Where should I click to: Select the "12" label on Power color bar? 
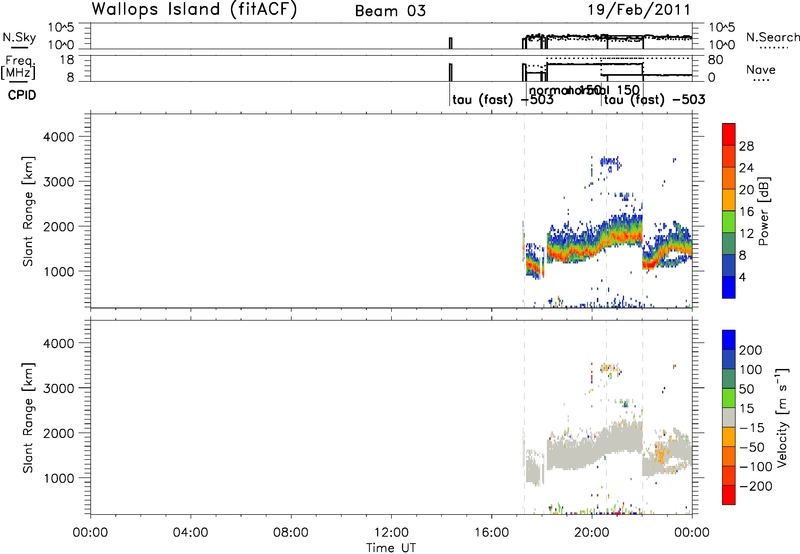coord(746,234)
